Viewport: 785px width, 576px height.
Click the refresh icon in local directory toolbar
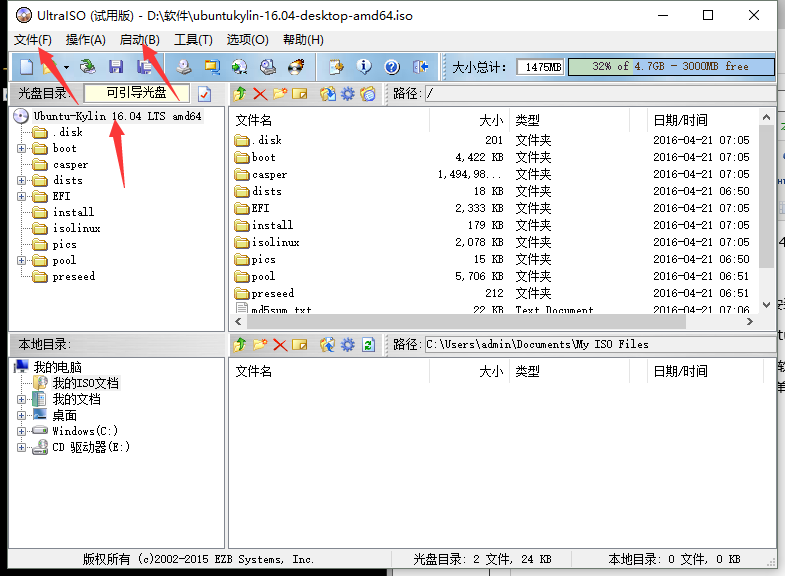click(x=368, y=344)
